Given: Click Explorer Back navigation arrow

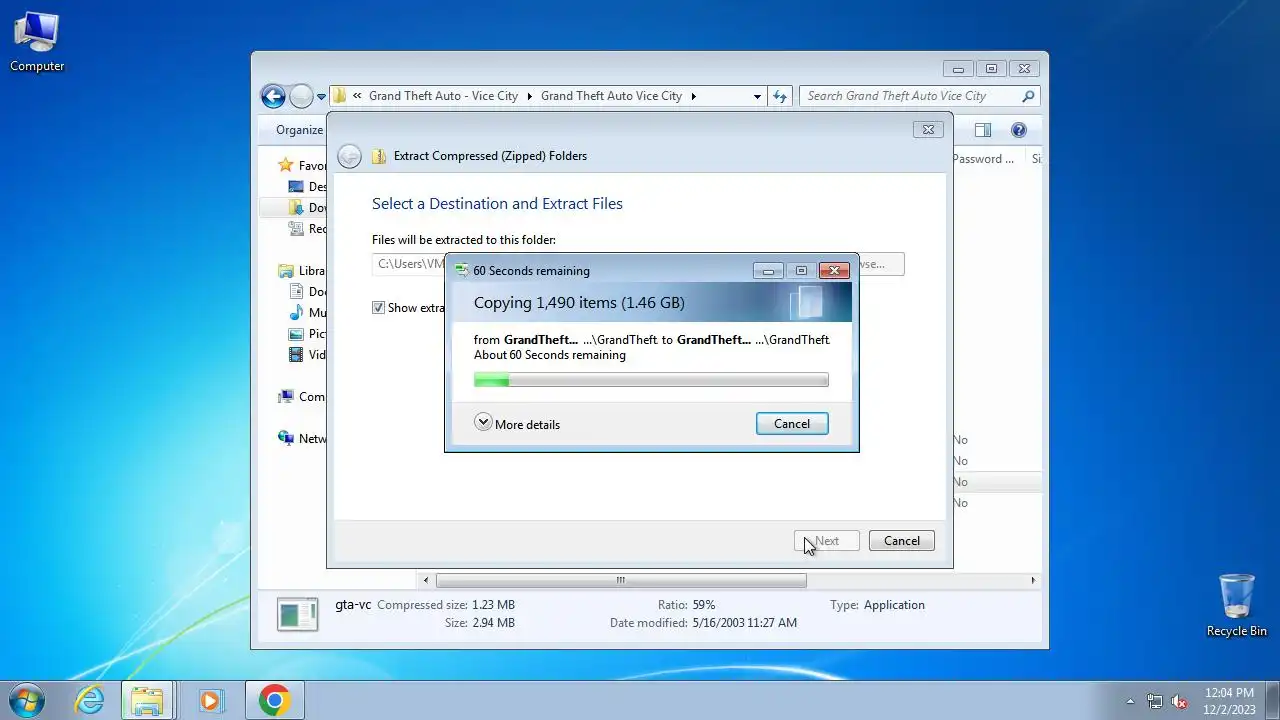Looking at the screenshot, I should point(273,96).
